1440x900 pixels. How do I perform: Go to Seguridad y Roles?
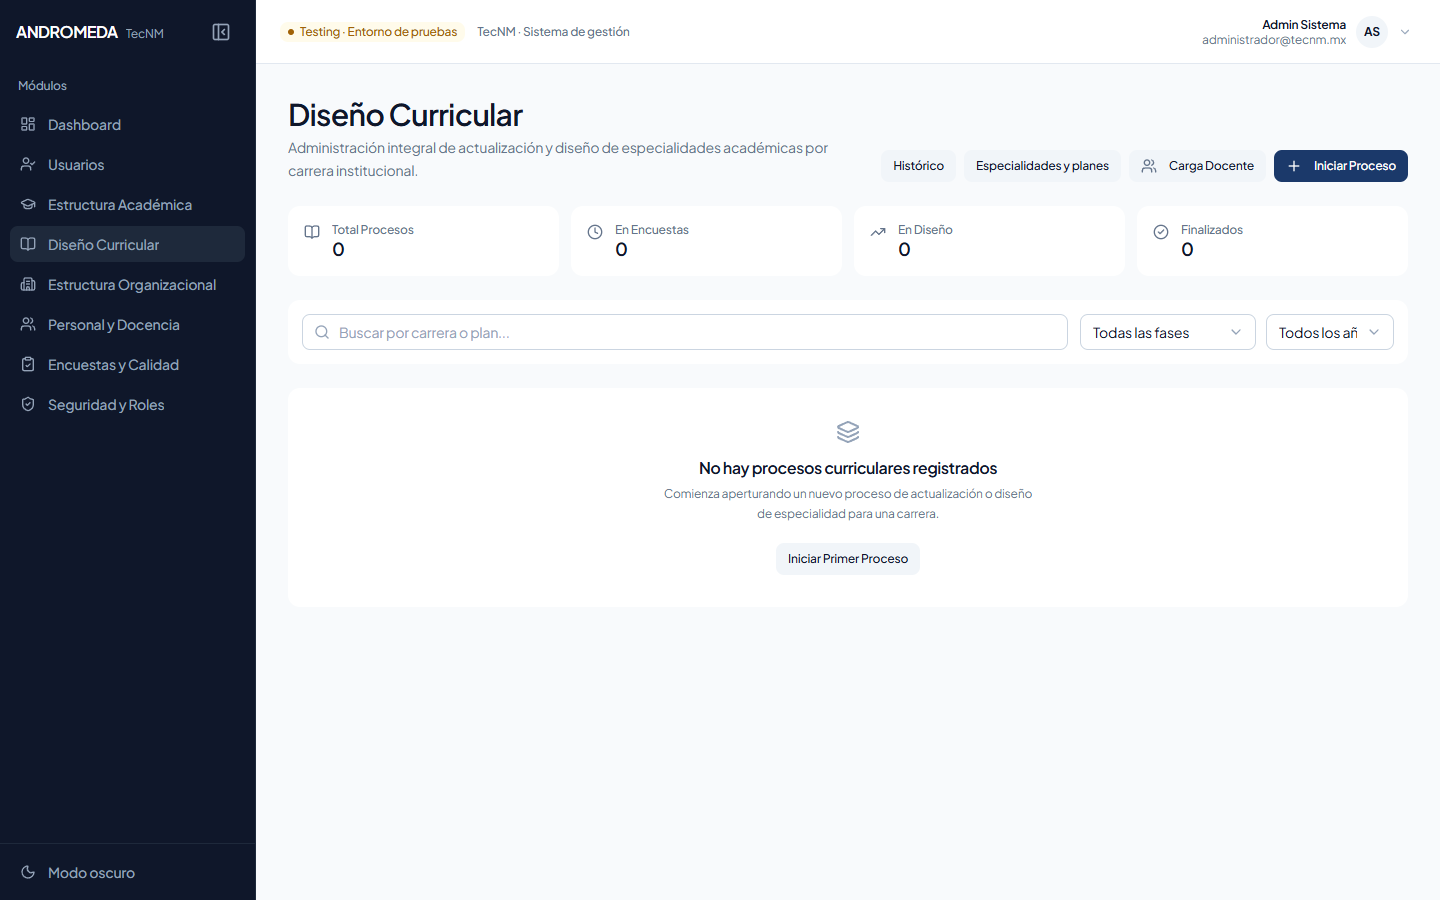[128, 404]
